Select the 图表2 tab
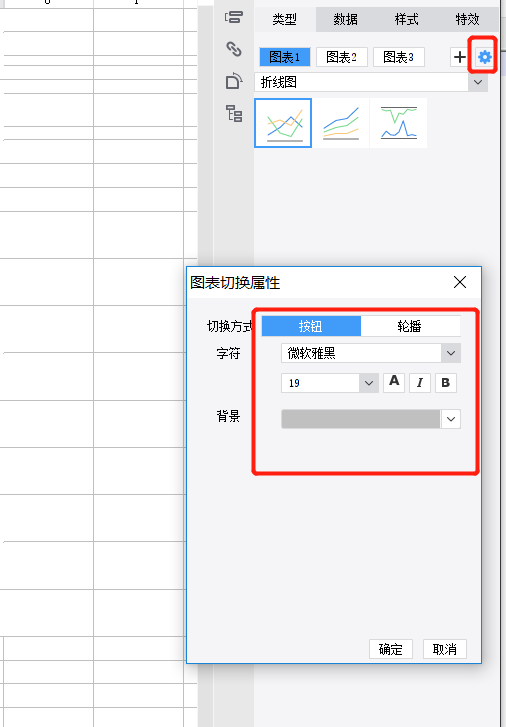Screen dimensions: 506x727 click(x=342, y=57)
